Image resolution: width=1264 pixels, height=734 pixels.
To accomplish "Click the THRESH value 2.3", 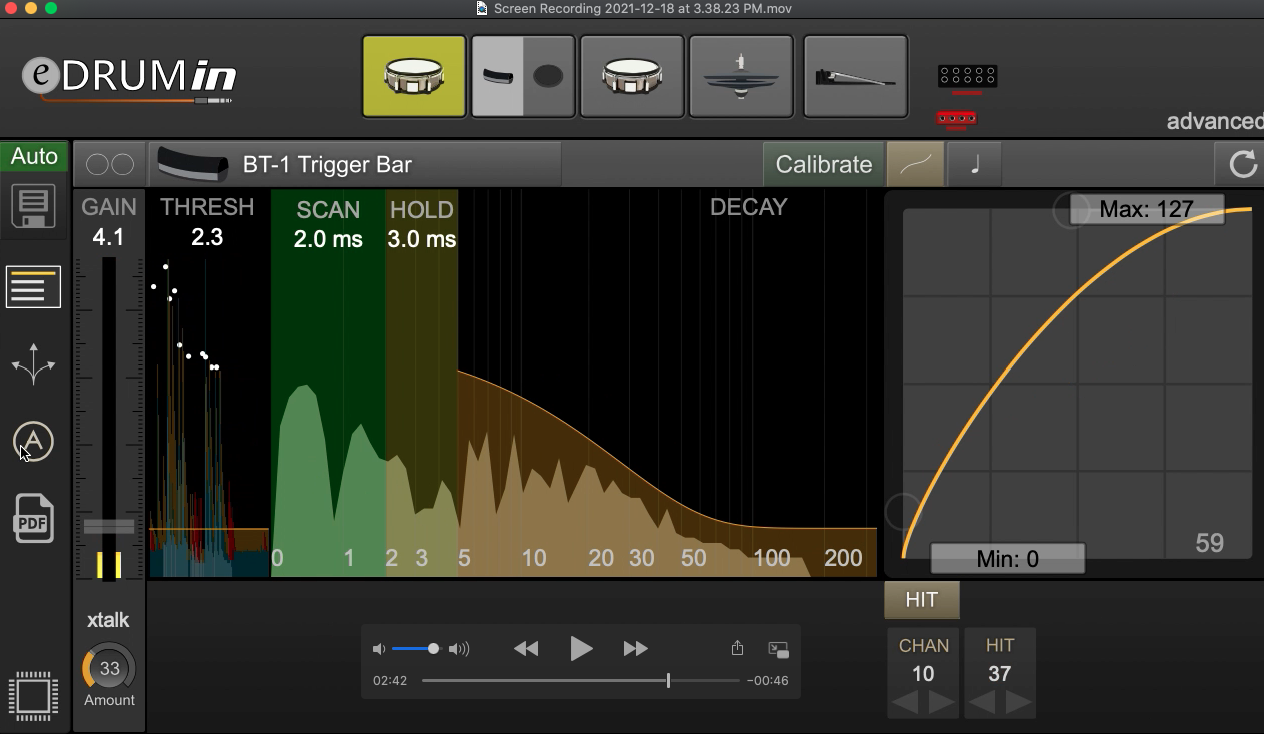I will tap(207, 238).
